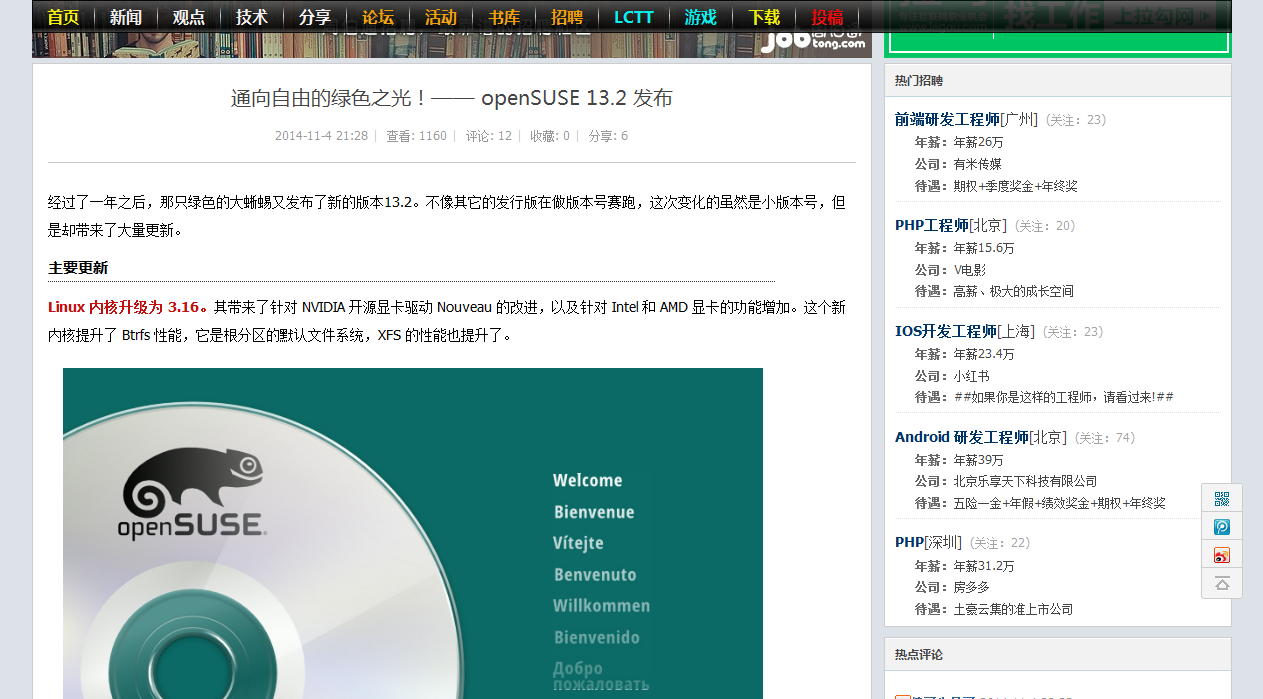Click company name 小红书
1263x699 pixels.
(x=972, y=376)
